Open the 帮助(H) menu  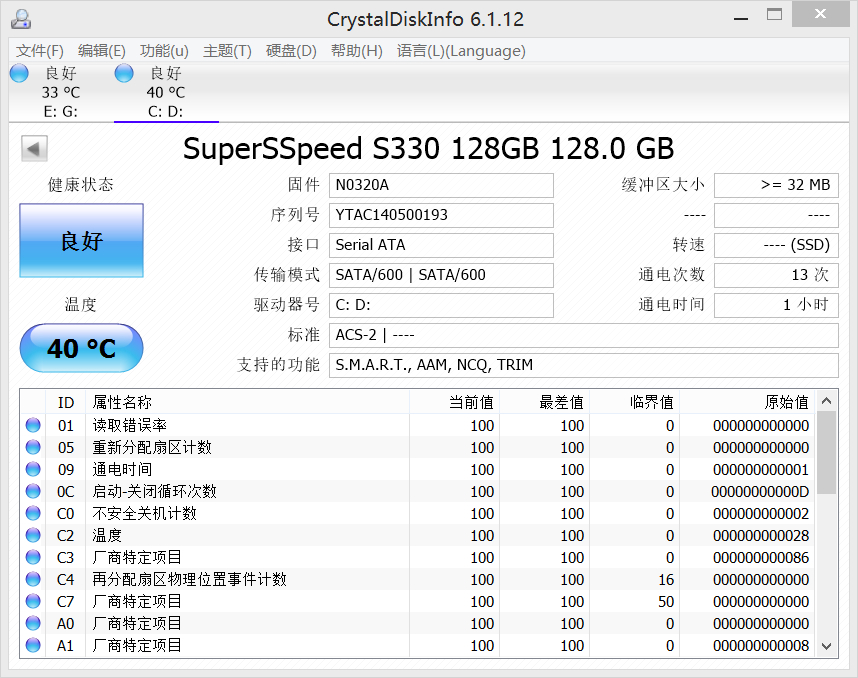[356, 51]
